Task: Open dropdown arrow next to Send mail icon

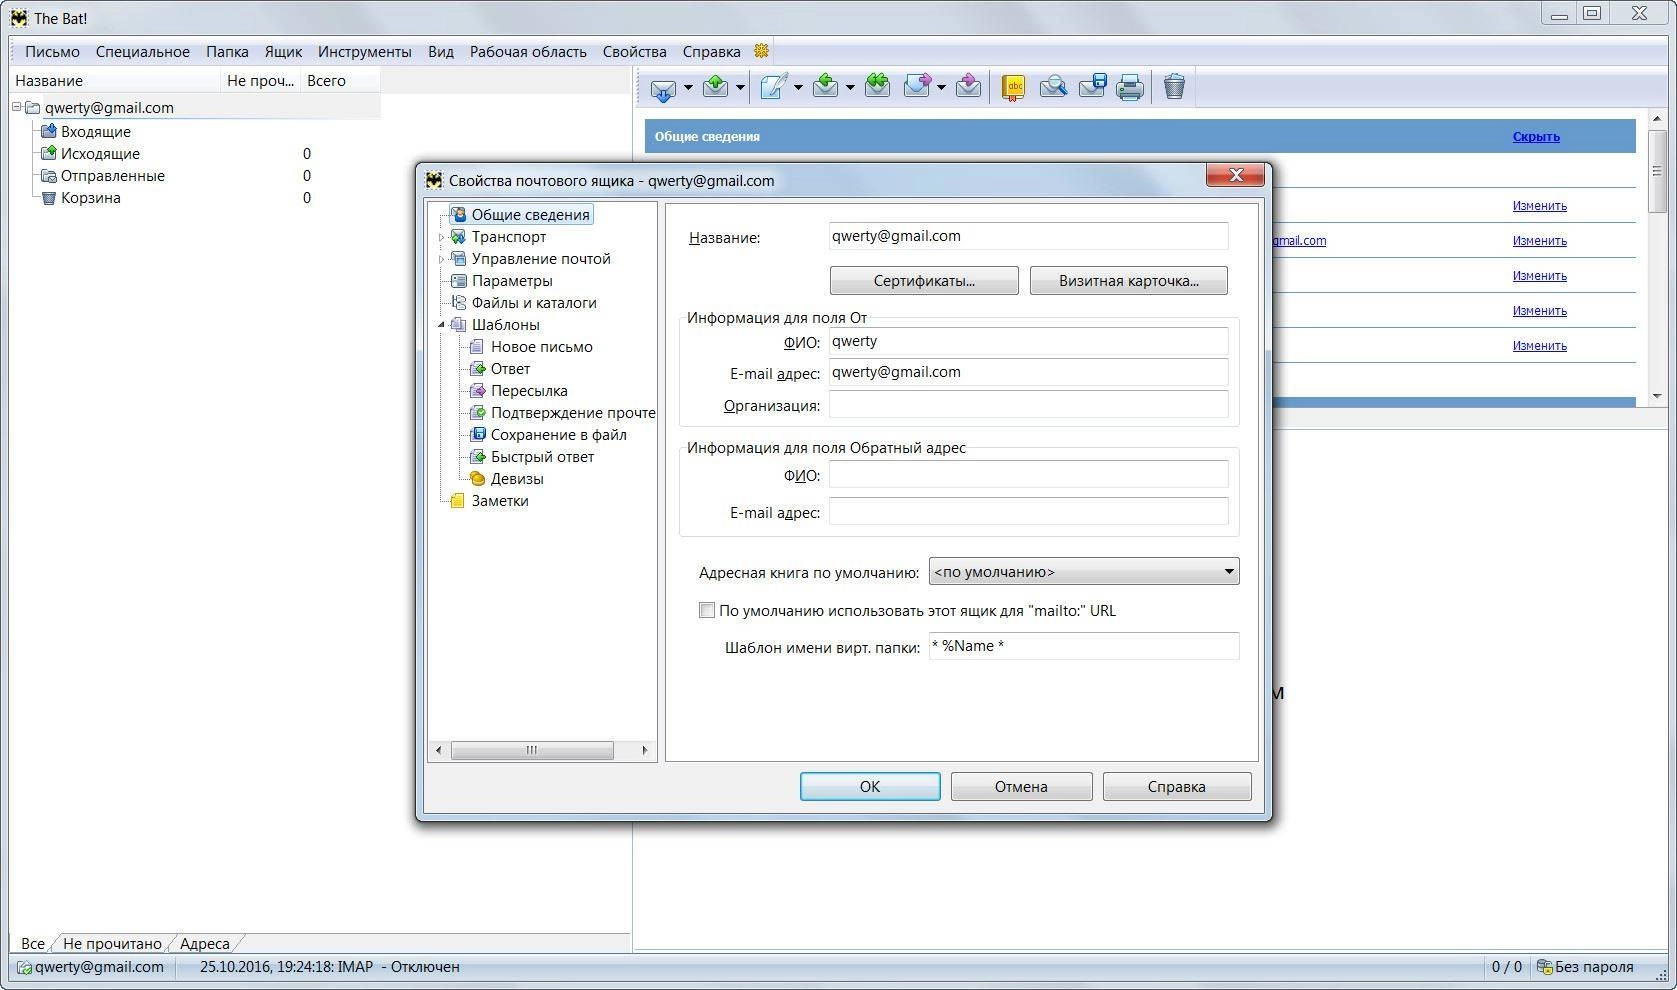Action: (x=740, y=88)
